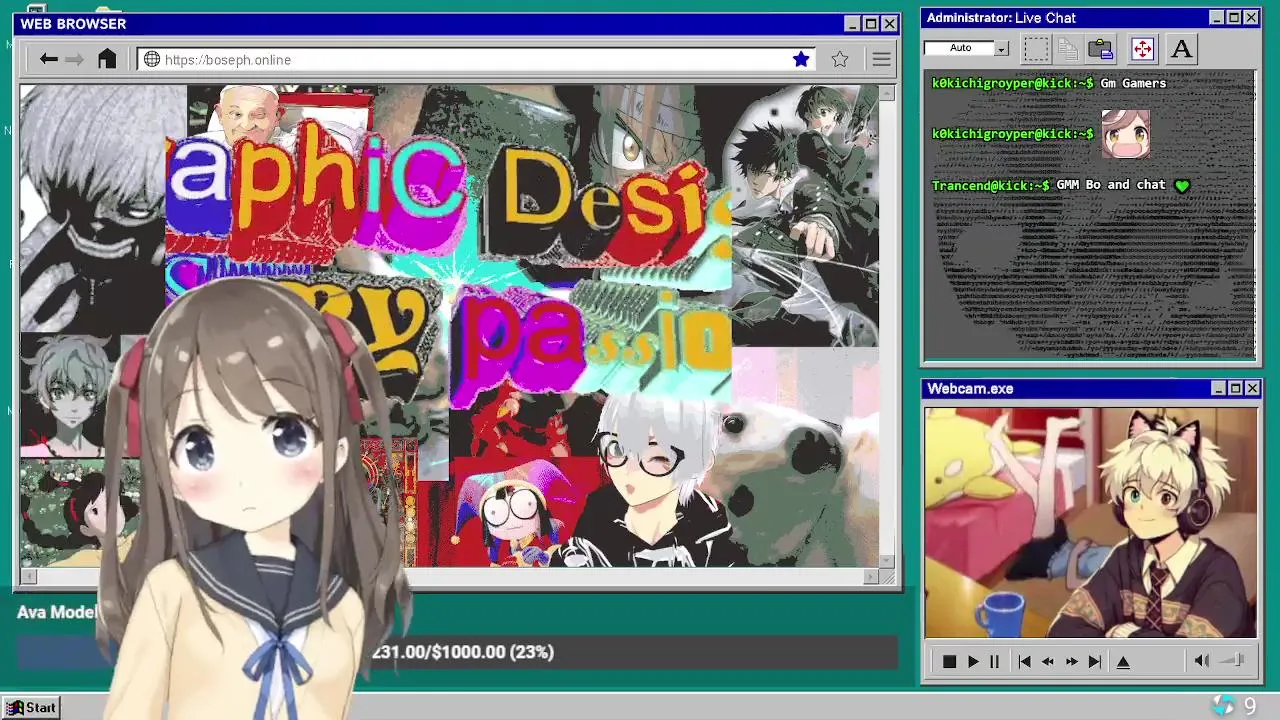Open the Auto dropdown in Live Chat
Viewport: 1280px width, 720px height.
click(1002, 48)
